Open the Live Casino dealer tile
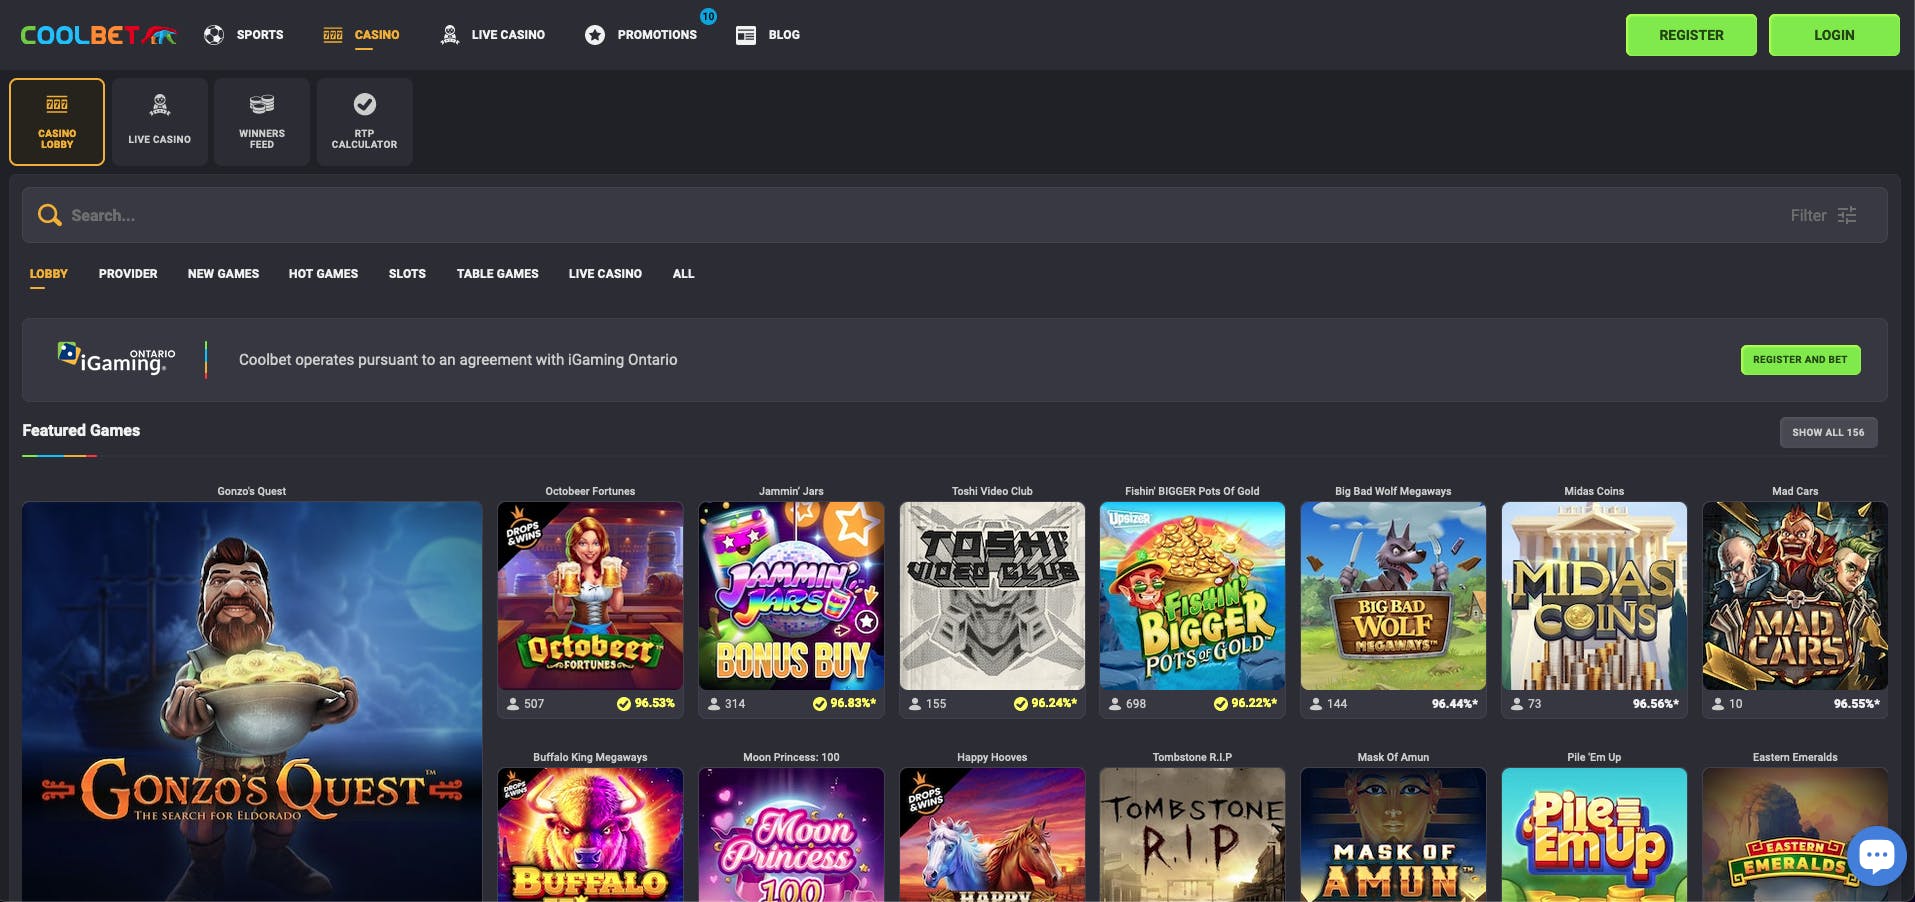 [160, 122]
